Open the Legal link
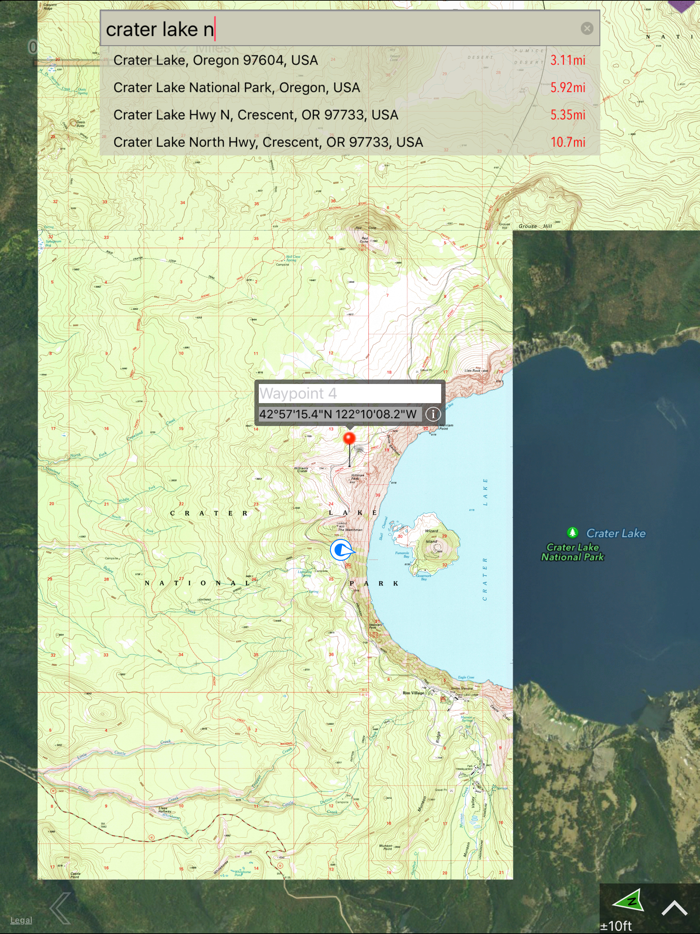Image resolution: width=700 pixels, height=934 pixels. coord(21,920)
